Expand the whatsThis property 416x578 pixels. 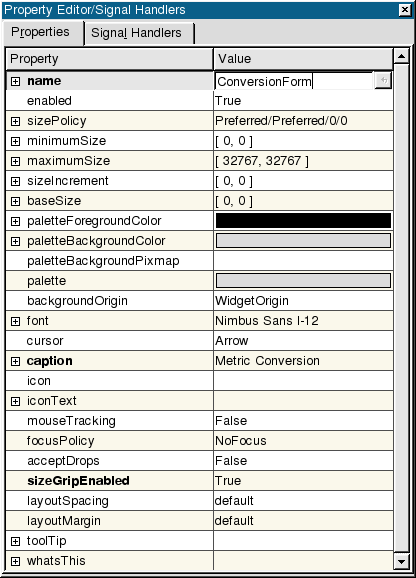(15, 561)
